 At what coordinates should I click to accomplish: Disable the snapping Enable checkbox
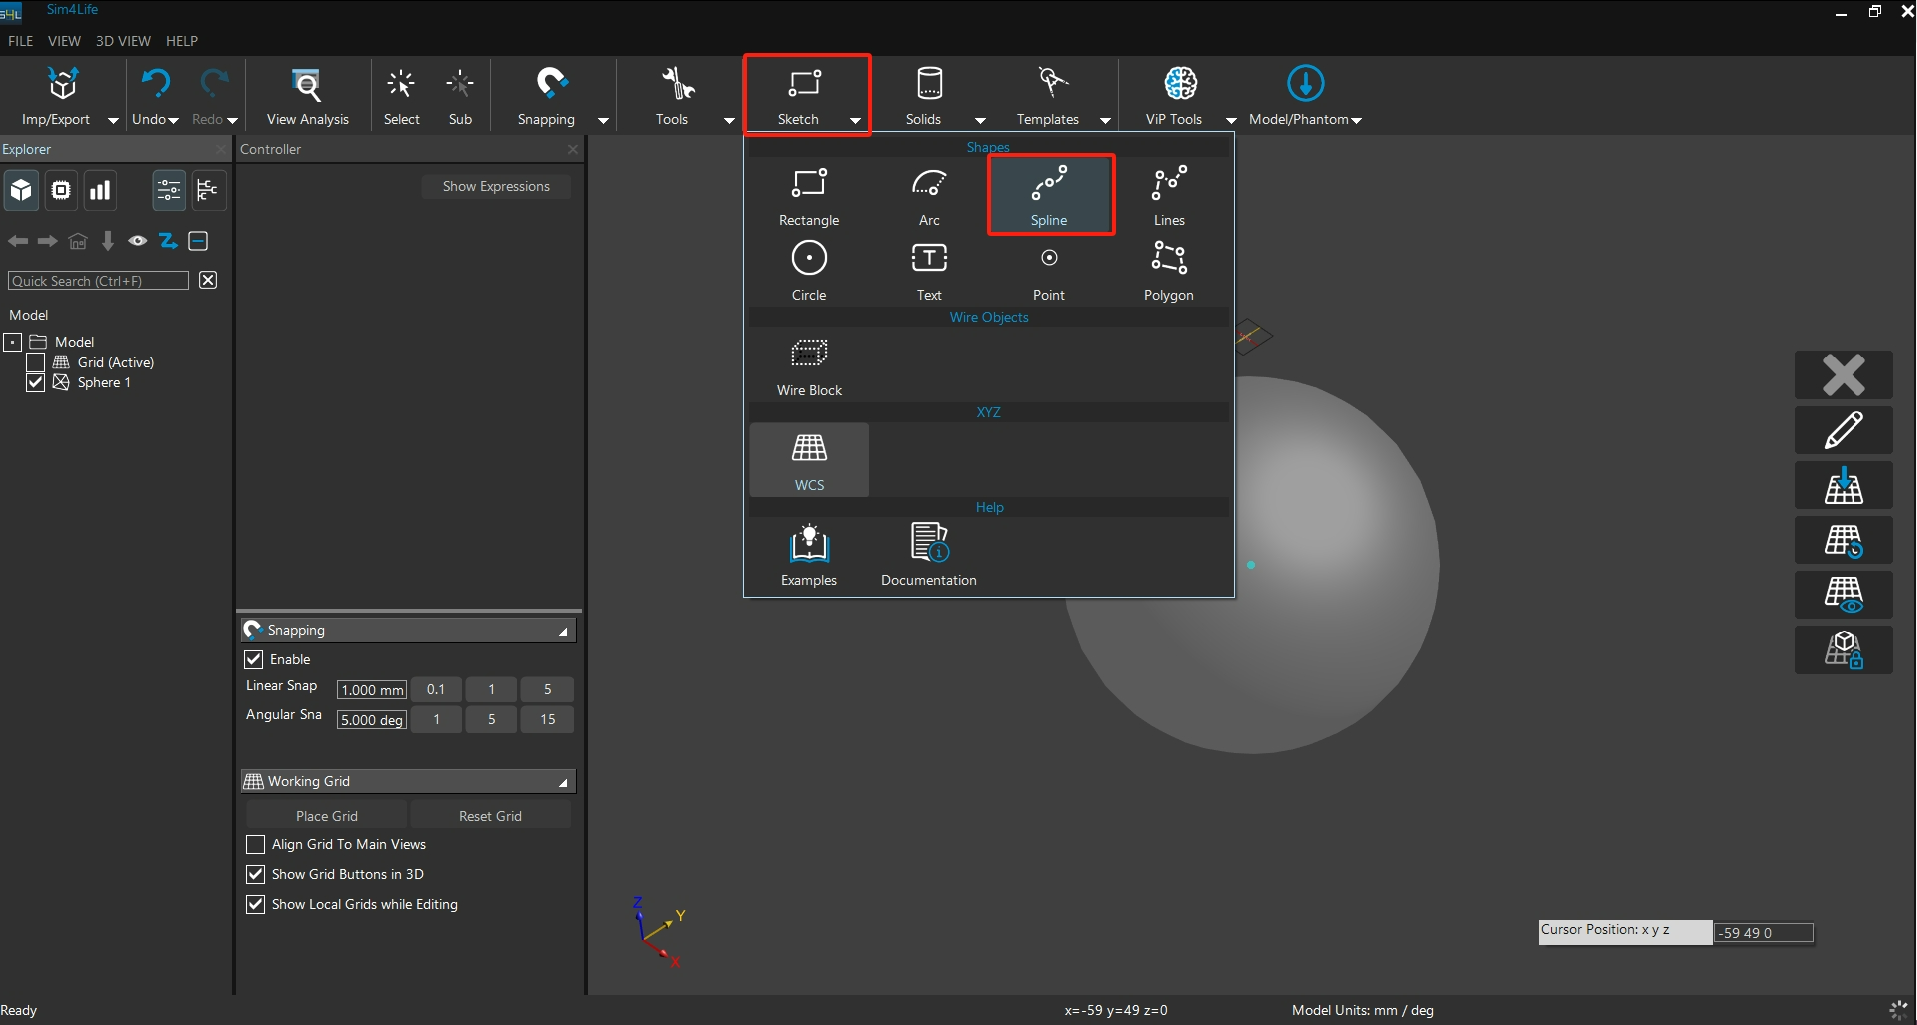(x=254, y=659)
